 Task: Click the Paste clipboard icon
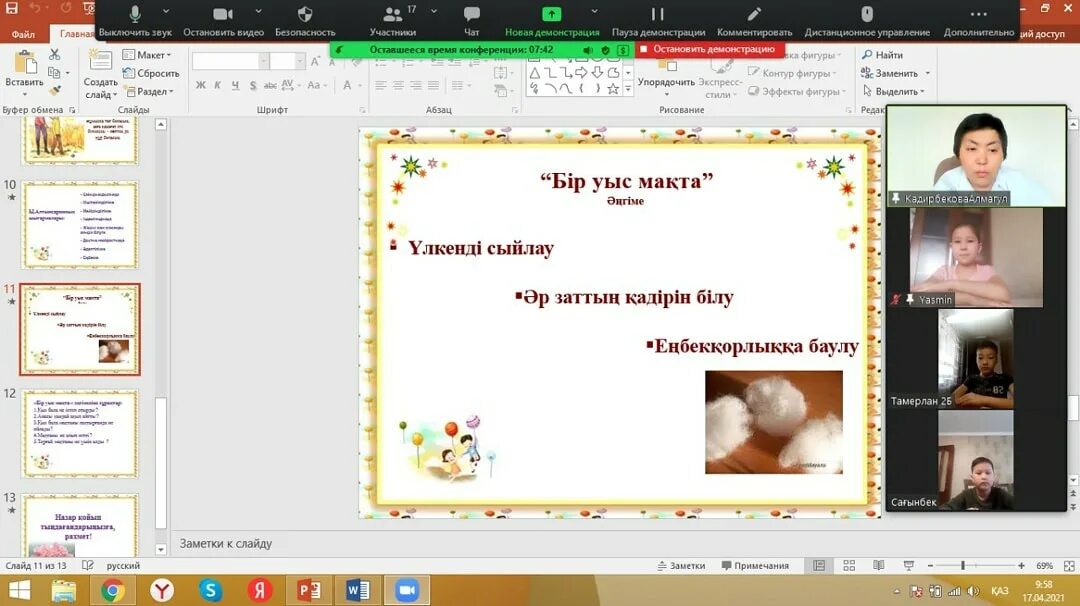(x=25, y=62)
